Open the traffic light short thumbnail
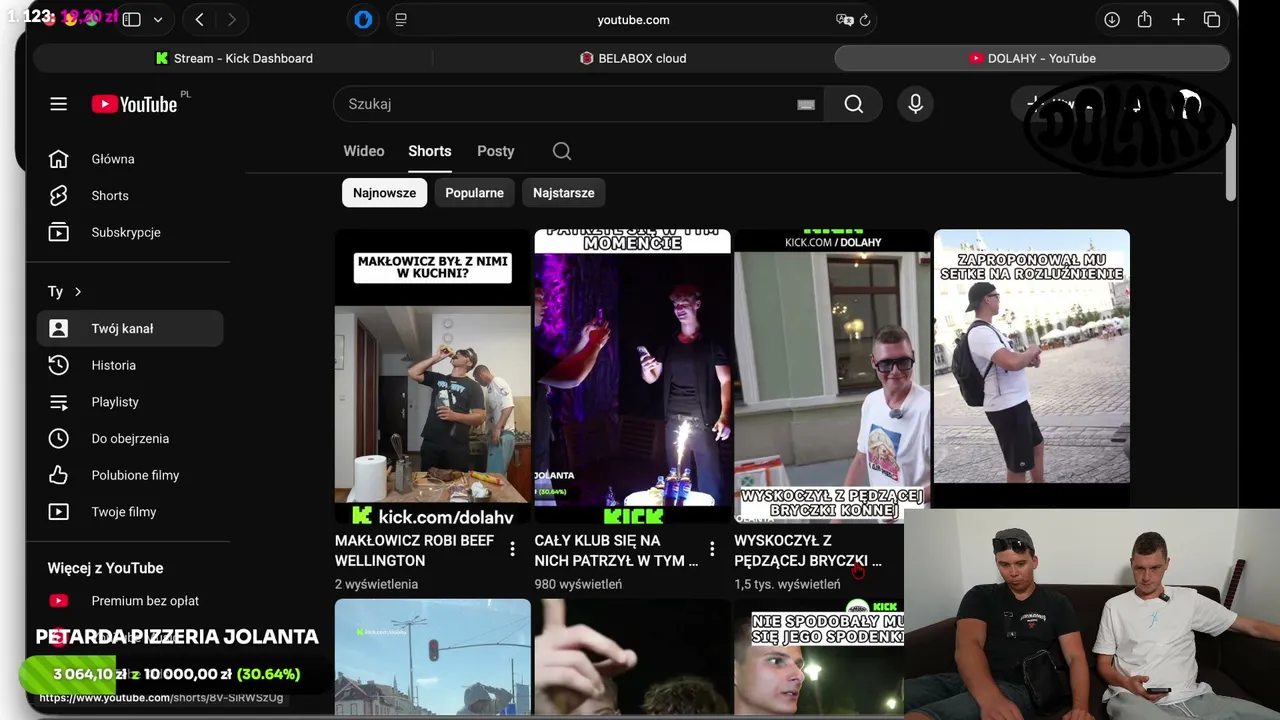 [433, 657]
